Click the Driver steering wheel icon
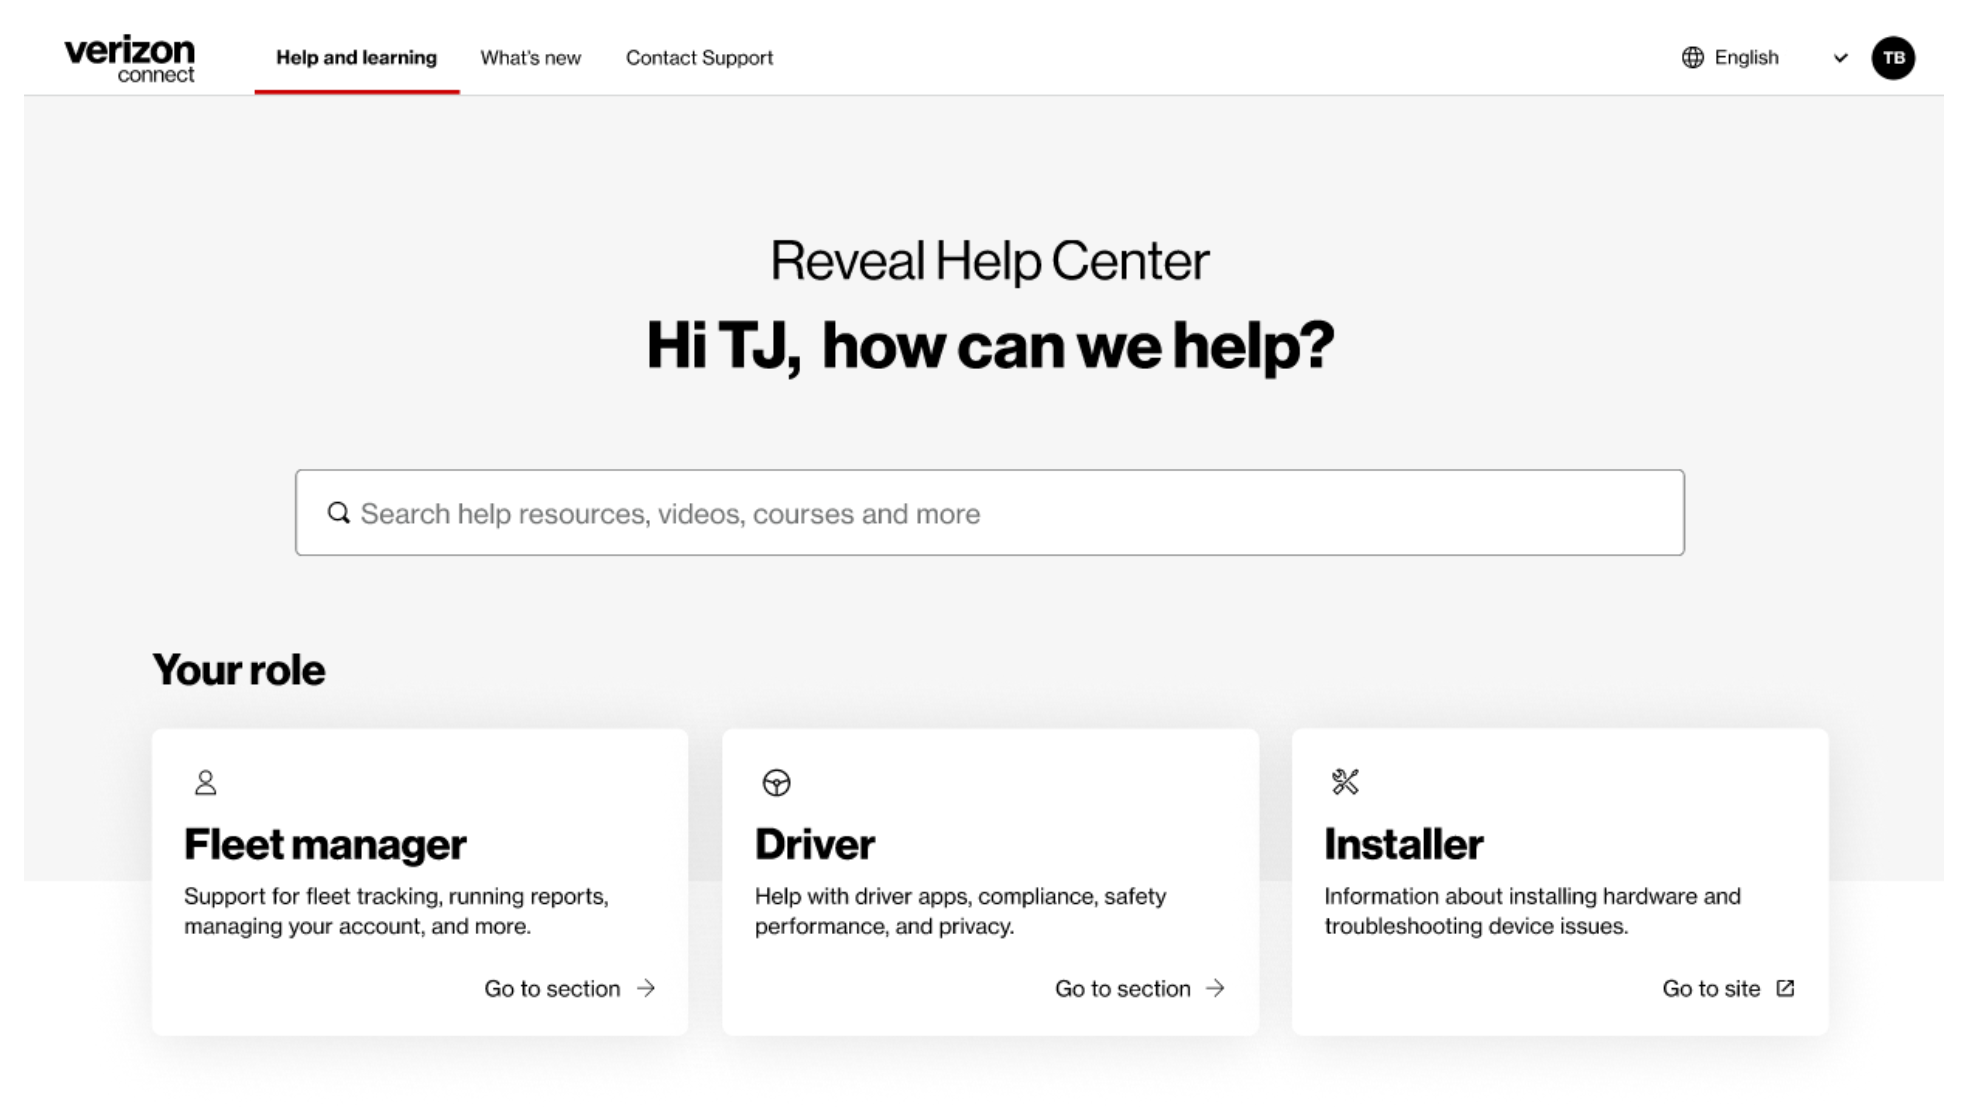This screenshot has width=1968, height=1112. [x=776, y=782]
